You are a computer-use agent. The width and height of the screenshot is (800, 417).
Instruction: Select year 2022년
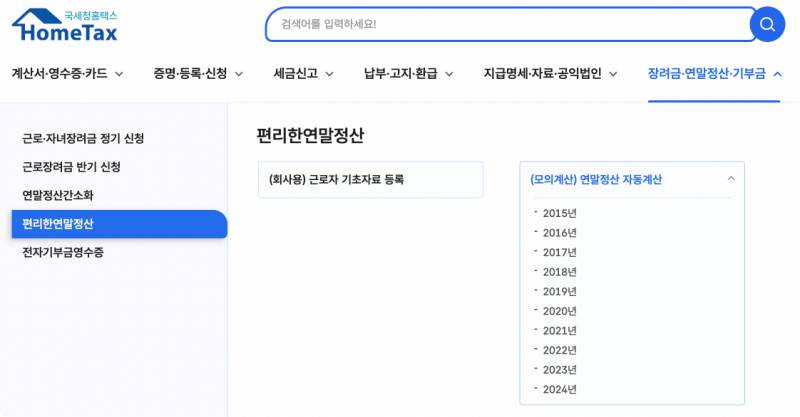click(559, 350)
